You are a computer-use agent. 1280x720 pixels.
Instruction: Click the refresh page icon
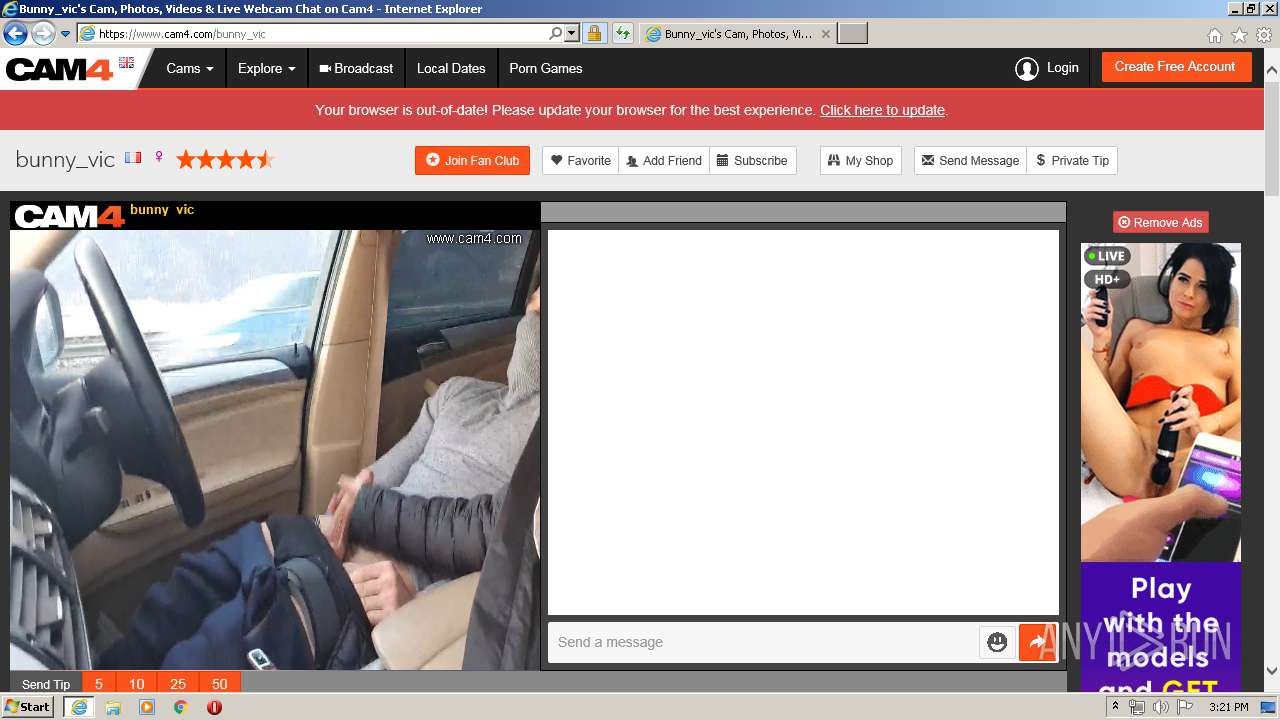tap(623, 34)
